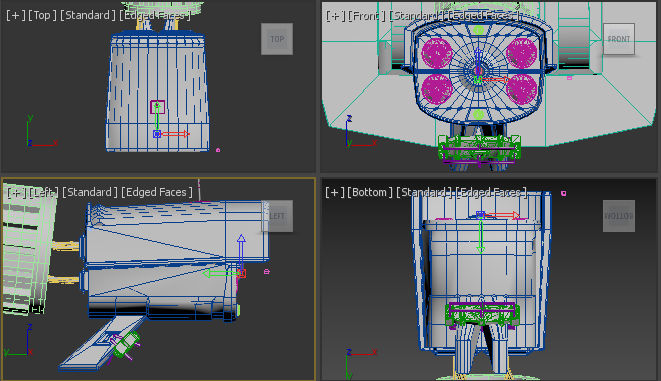661x381 pixels.
Task: Click the FRONT ViewCube face
Action: pos(619,39)
